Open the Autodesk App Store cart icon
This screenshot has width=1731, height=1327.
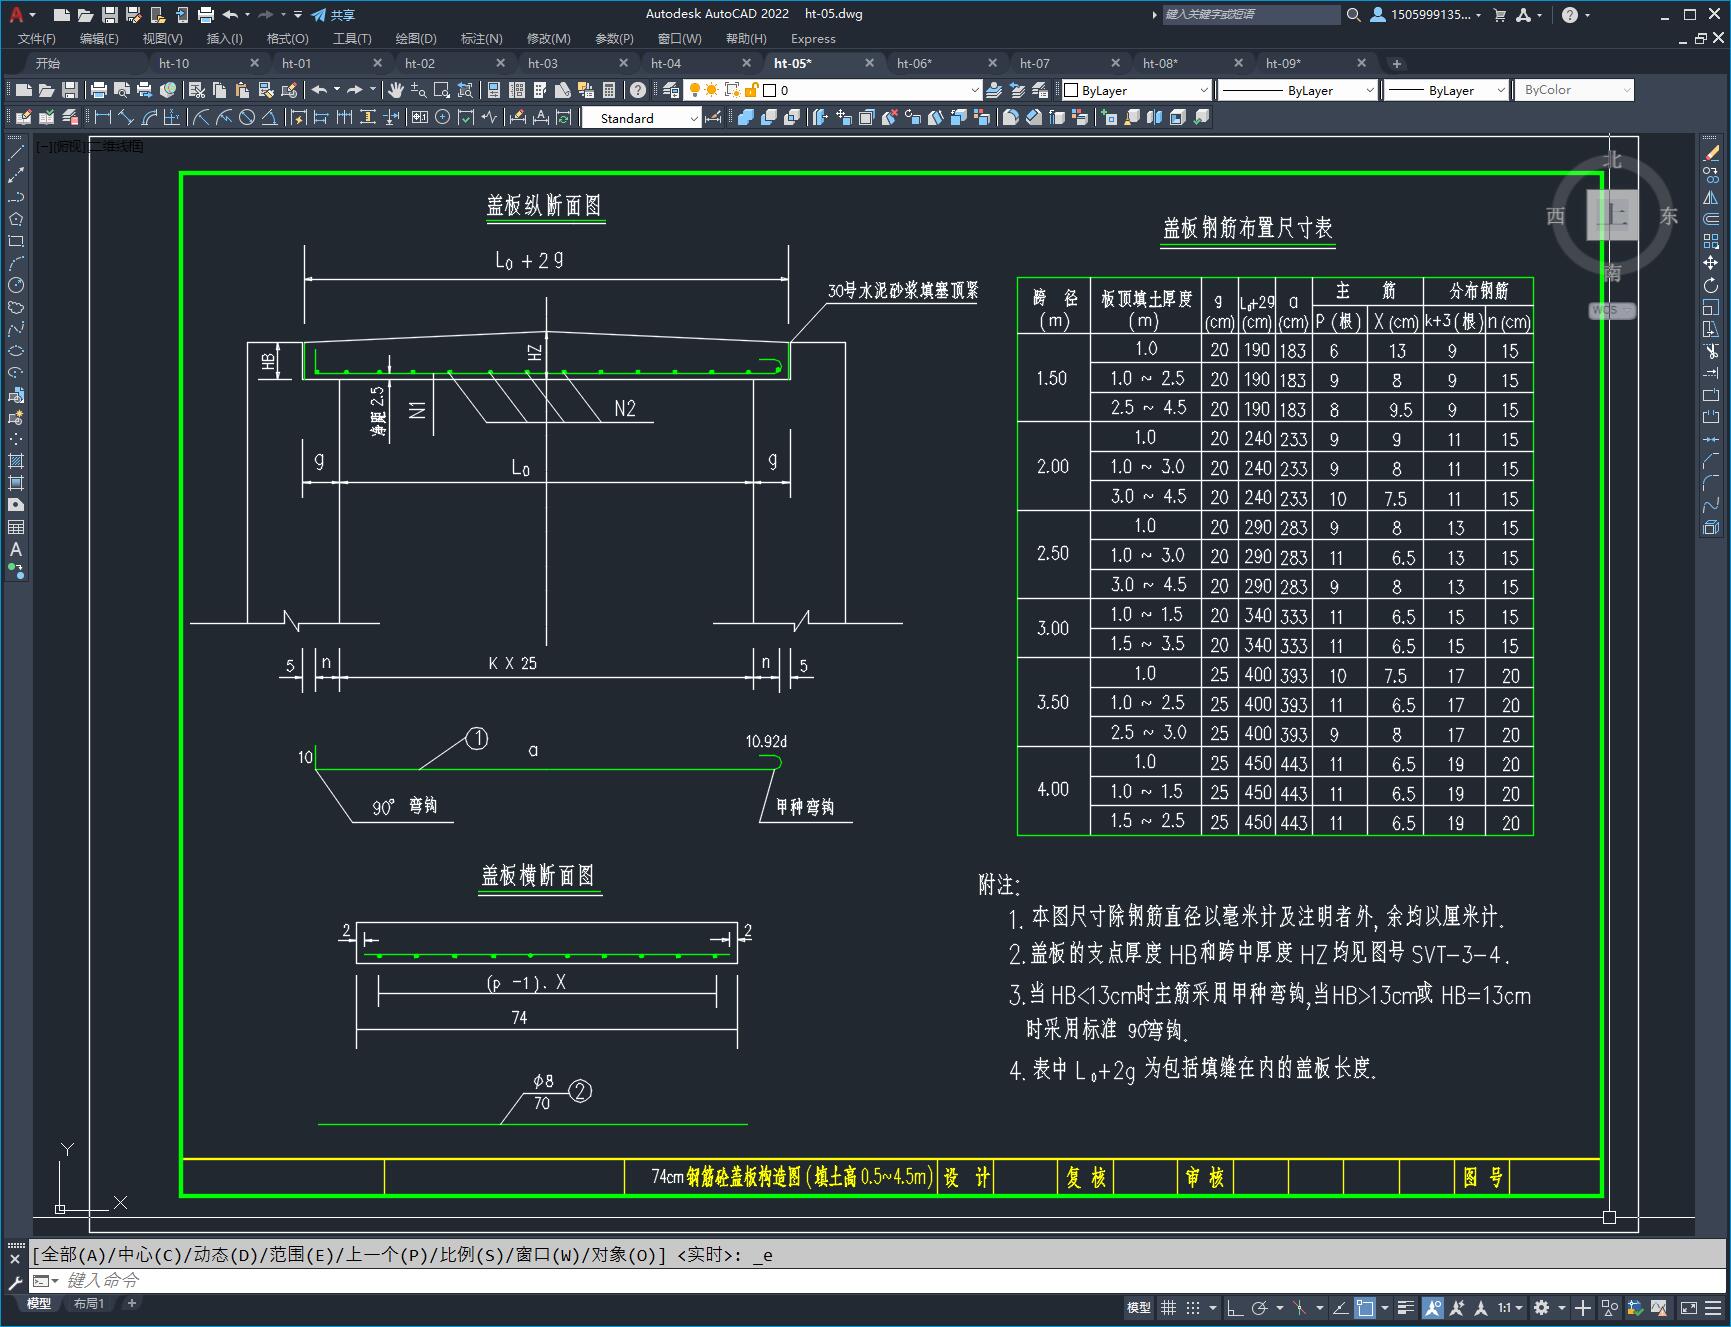click(1499, 14)
